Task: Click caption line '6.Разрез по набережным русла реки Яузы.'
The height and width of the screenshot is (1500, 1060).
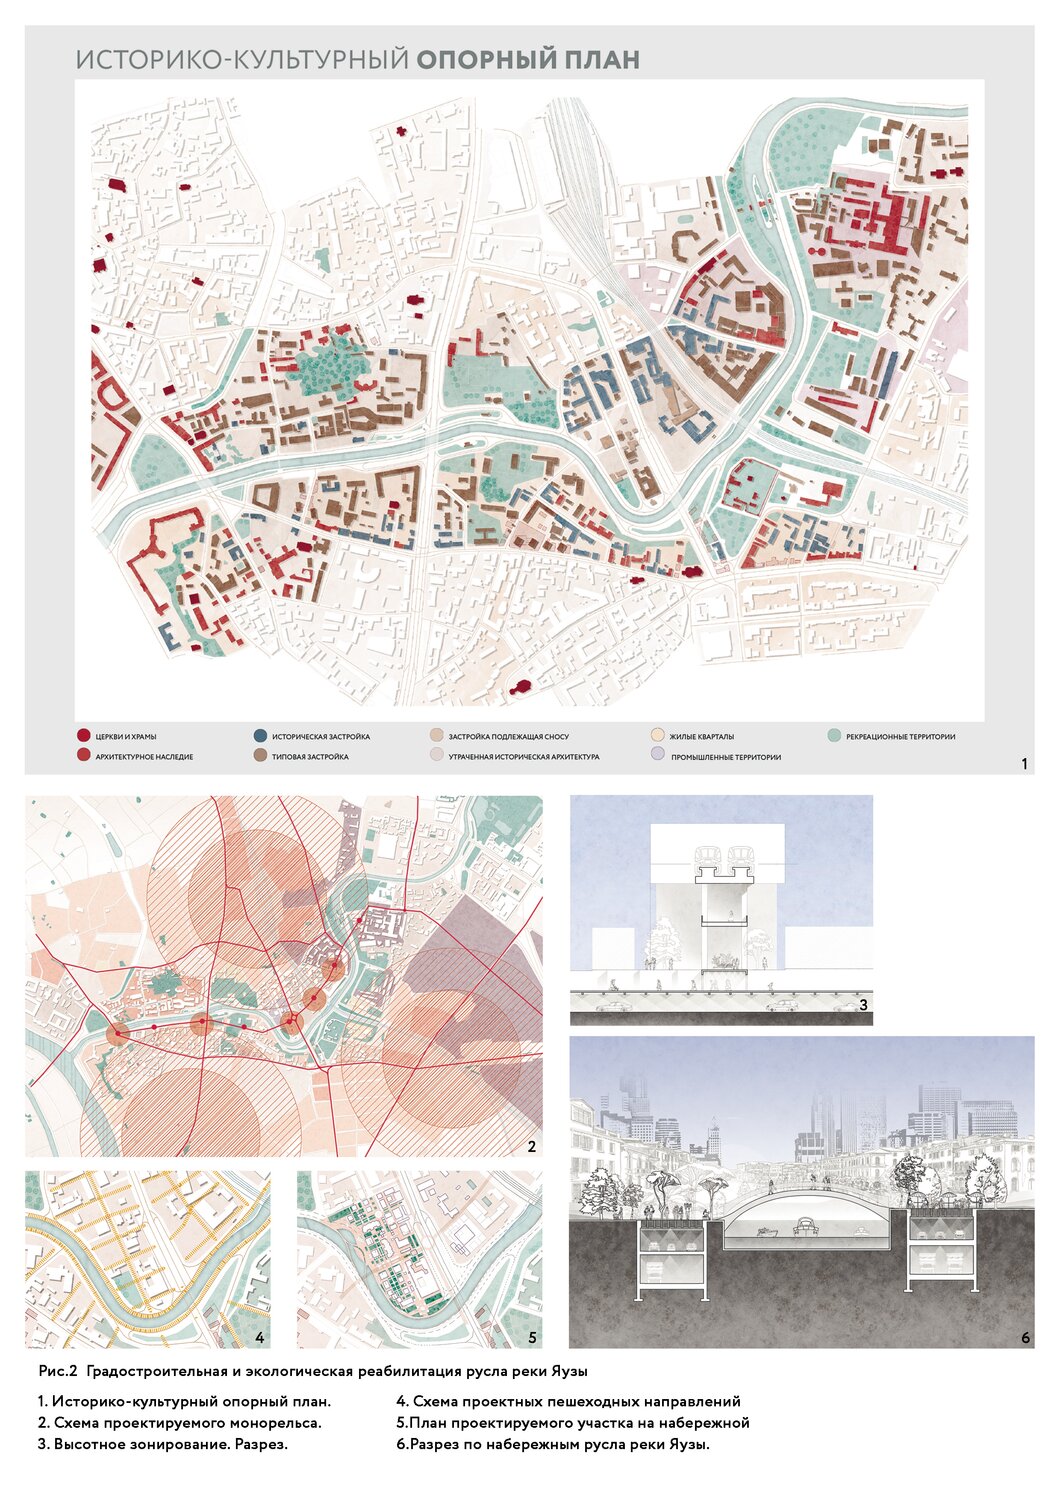Action: click(x=553, y=1444)
